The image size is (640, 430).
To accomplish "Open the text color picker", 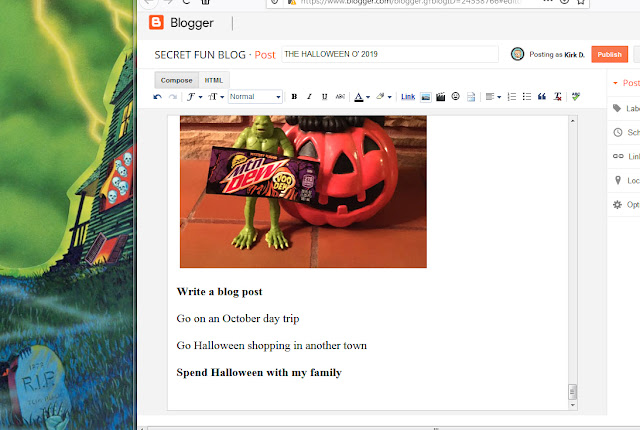I will pos(362,97).
